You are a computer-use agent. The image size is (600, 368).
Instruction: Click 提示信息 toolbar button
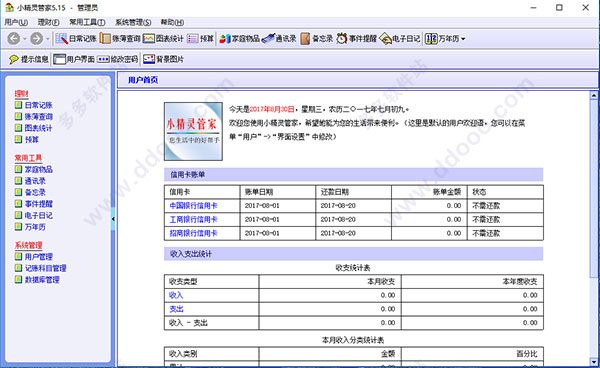[x=29, y=59]
